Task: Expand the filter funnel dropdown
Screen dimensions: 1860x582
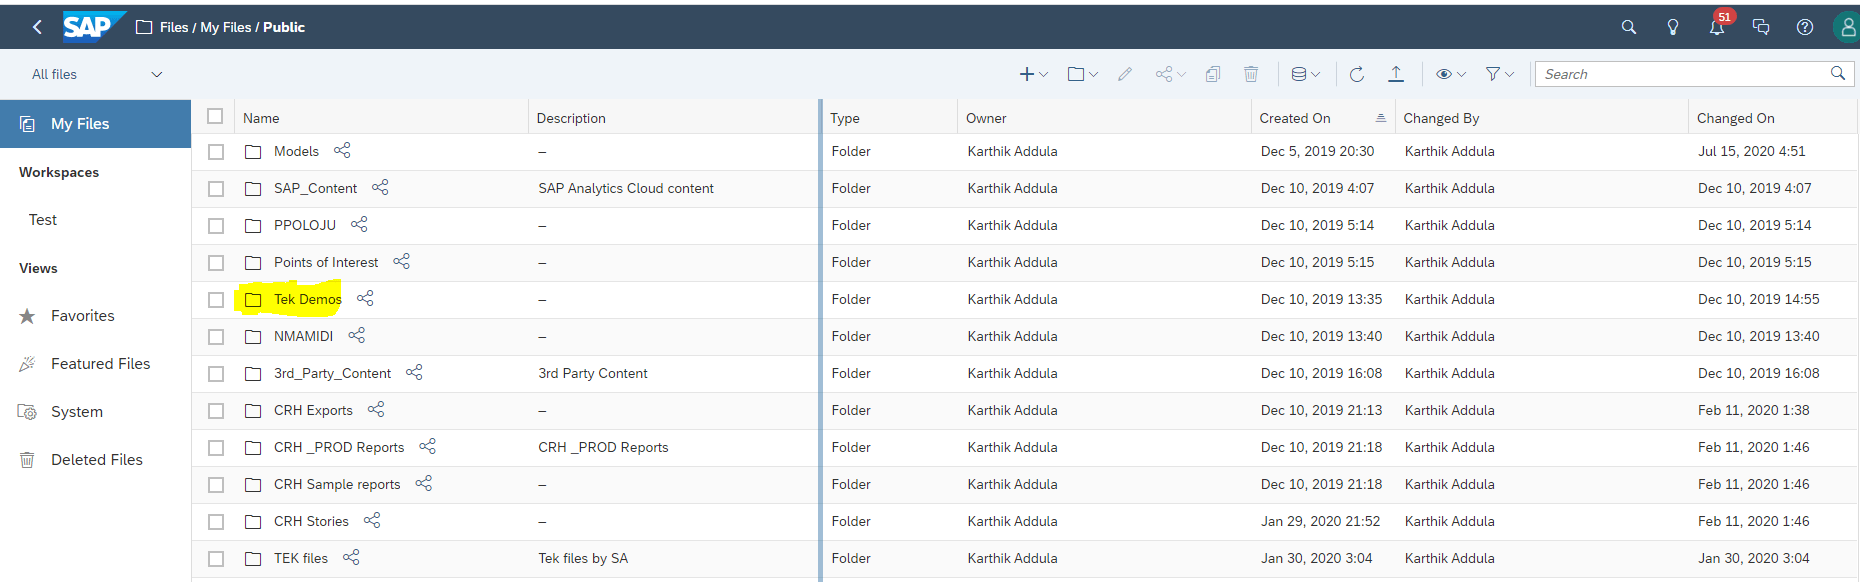Action: [x=1500, y=74]
